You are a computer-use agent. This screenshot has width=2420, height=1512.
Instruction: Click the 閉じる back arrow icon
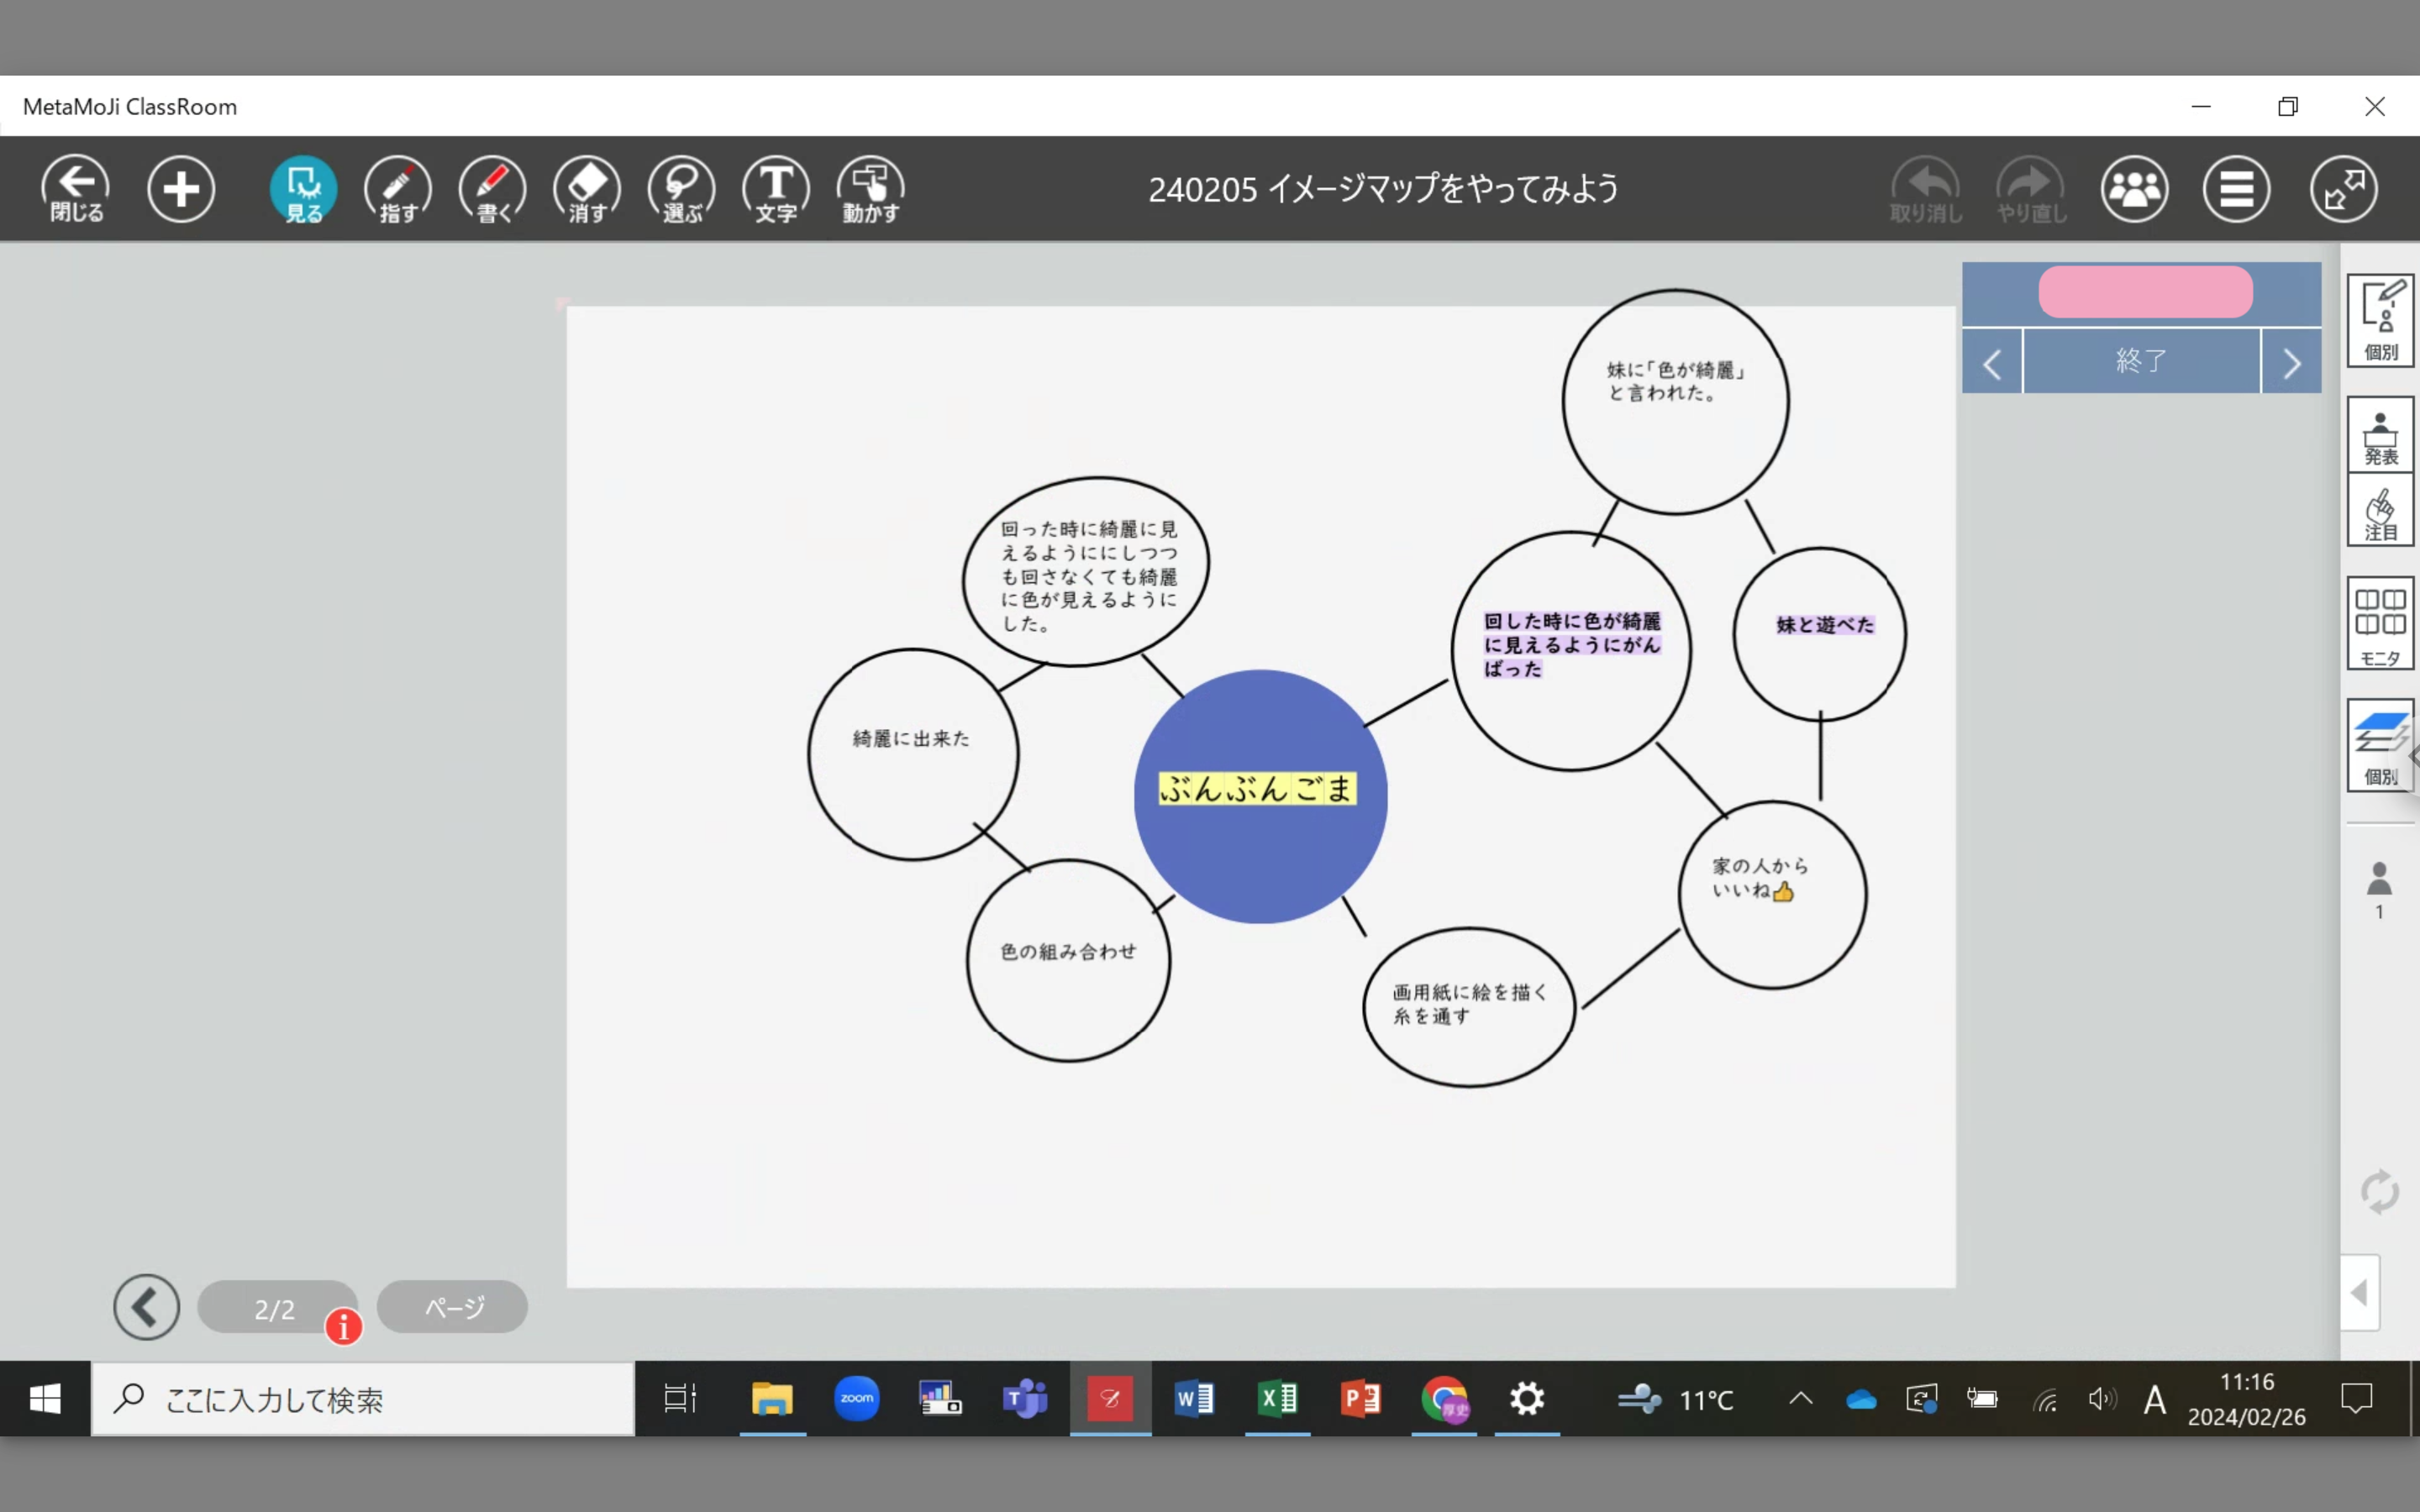[x=76, y=188]
